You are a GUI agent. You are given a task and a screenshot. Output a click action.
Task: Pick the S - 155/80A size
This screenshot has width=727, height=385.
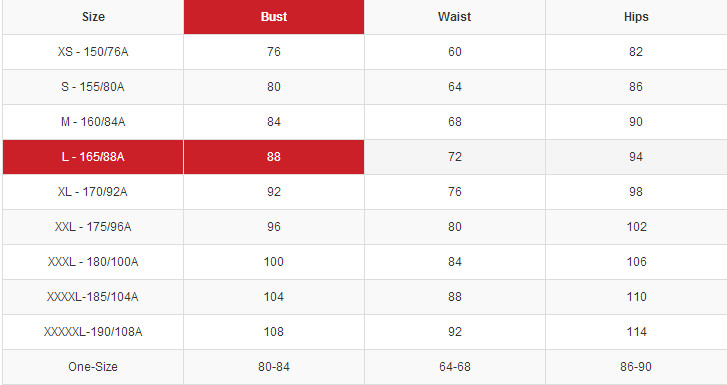[x=93, y=87]
